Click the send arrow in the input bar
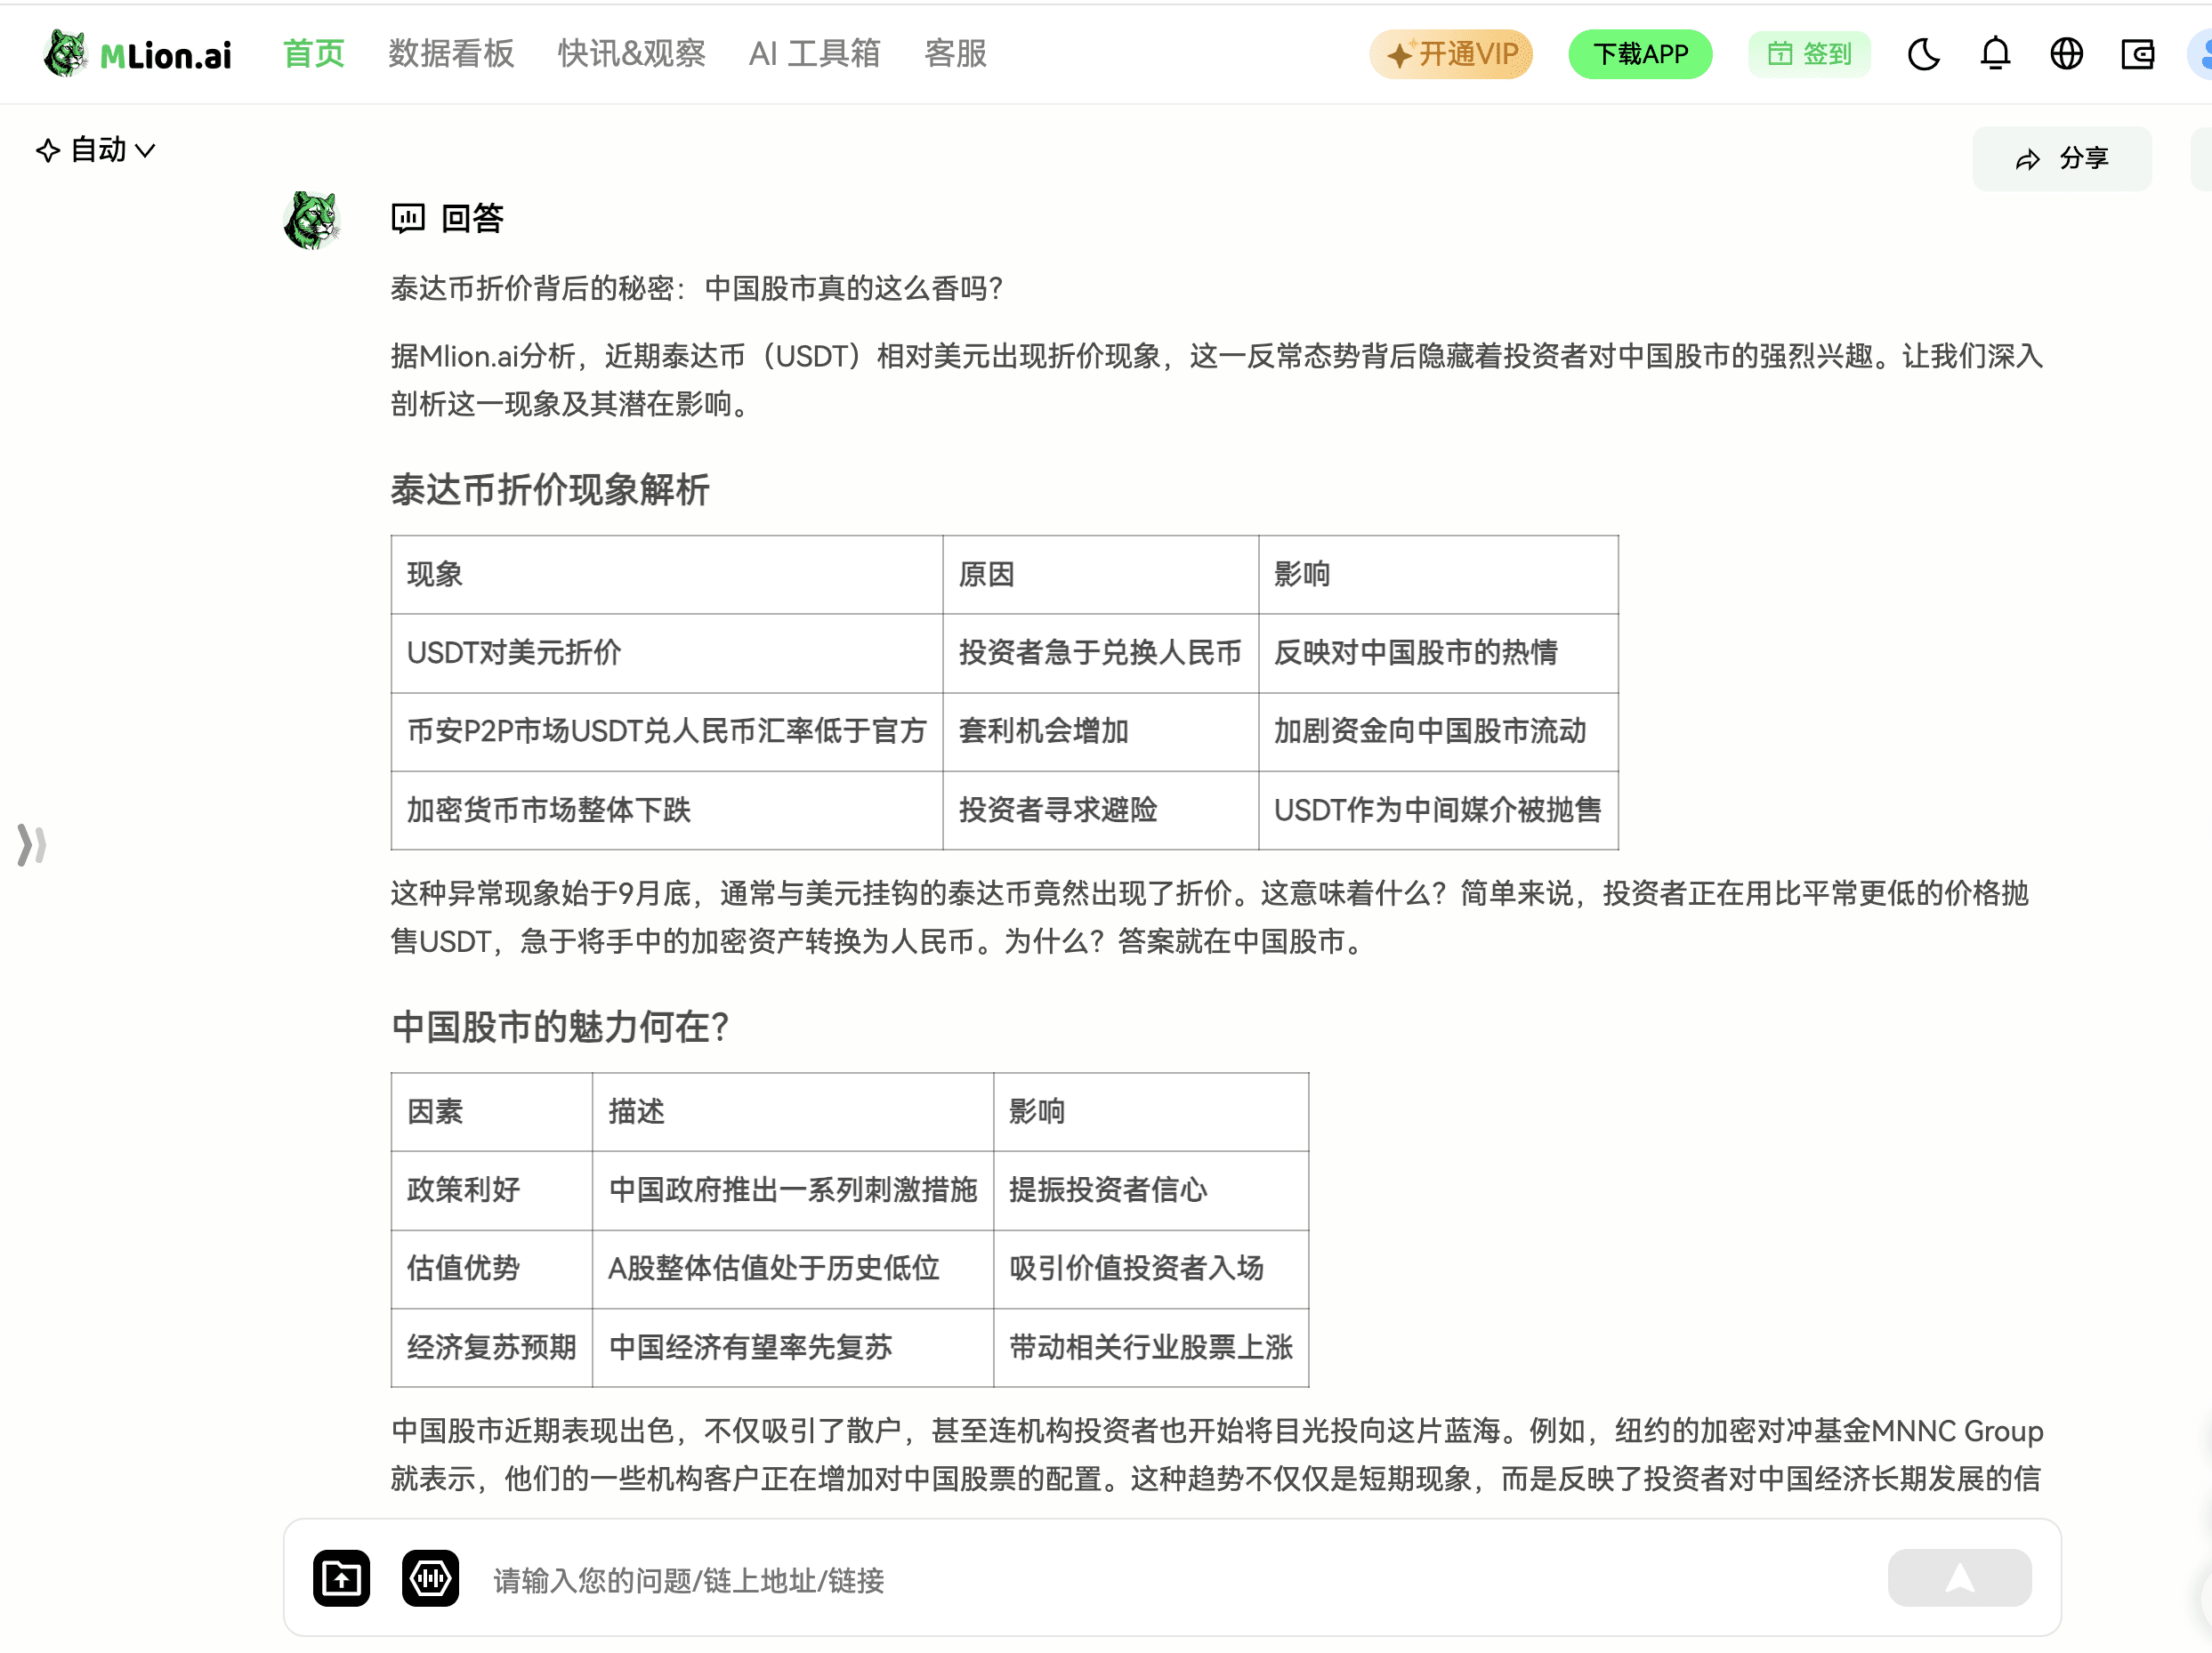Image resolution: width=2212 pixels, height=1653 pixels. (x=1958, y=1578)
